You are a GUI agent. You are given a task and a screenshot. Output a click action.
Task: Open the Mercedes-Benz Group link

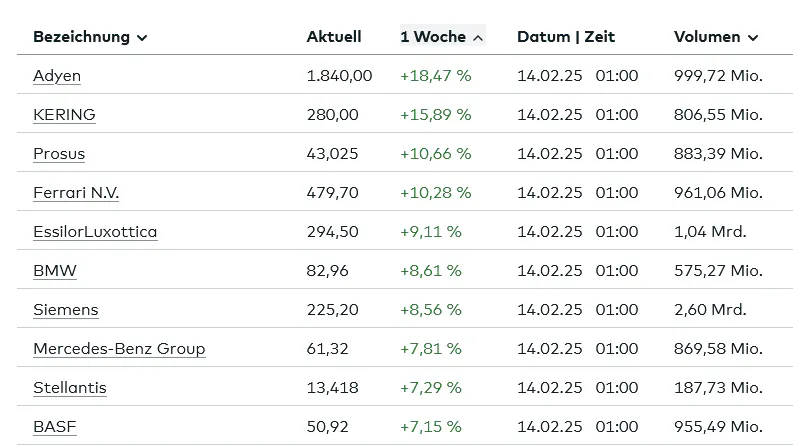119,348
